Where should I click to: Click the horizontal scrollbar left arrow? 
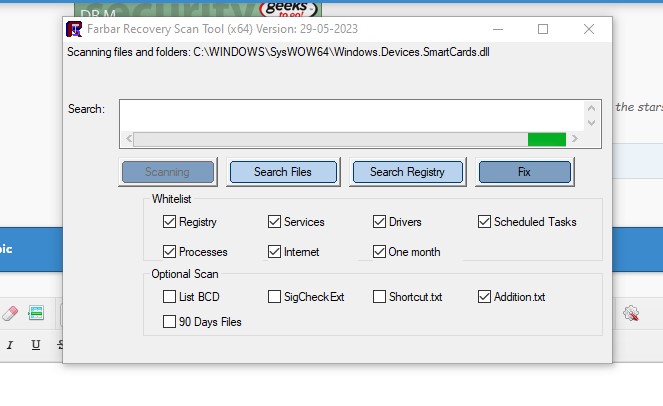(x=129, y=139)
